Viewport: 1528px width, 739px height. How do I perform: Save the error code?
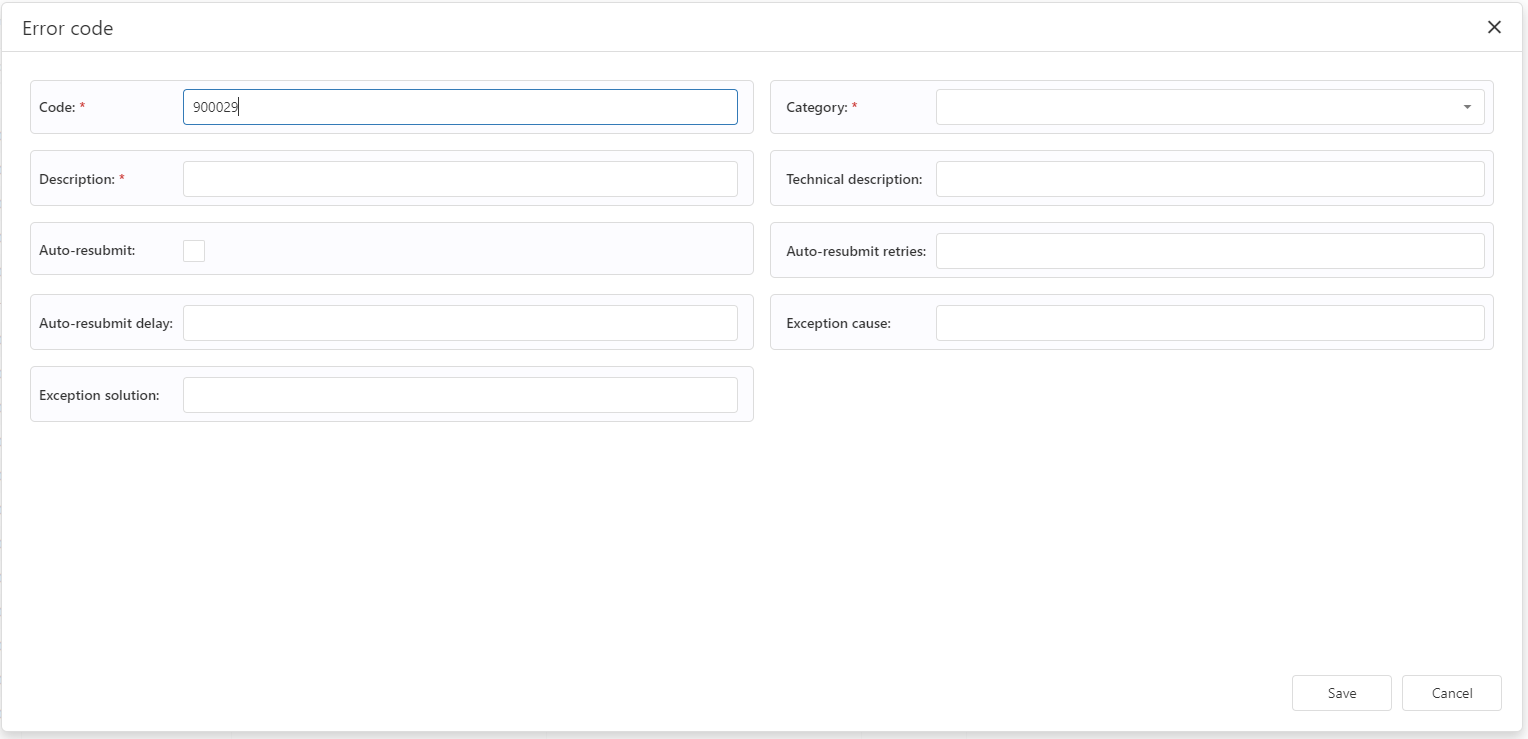[1341, 693]
